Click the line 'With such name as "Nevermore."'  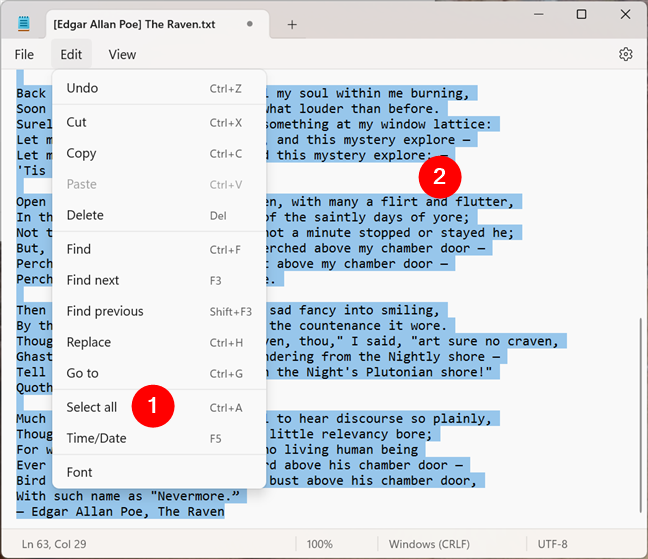(128, 496)
